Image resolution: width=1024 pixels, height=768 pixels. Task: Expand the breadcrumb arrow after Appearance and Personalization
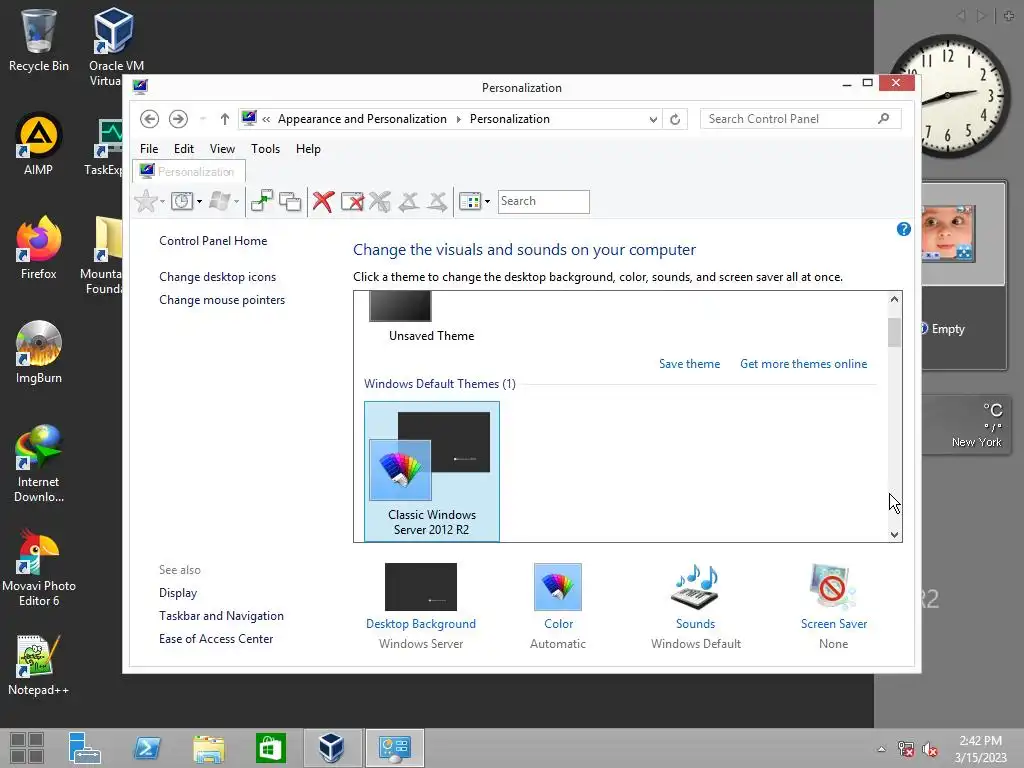458,119
